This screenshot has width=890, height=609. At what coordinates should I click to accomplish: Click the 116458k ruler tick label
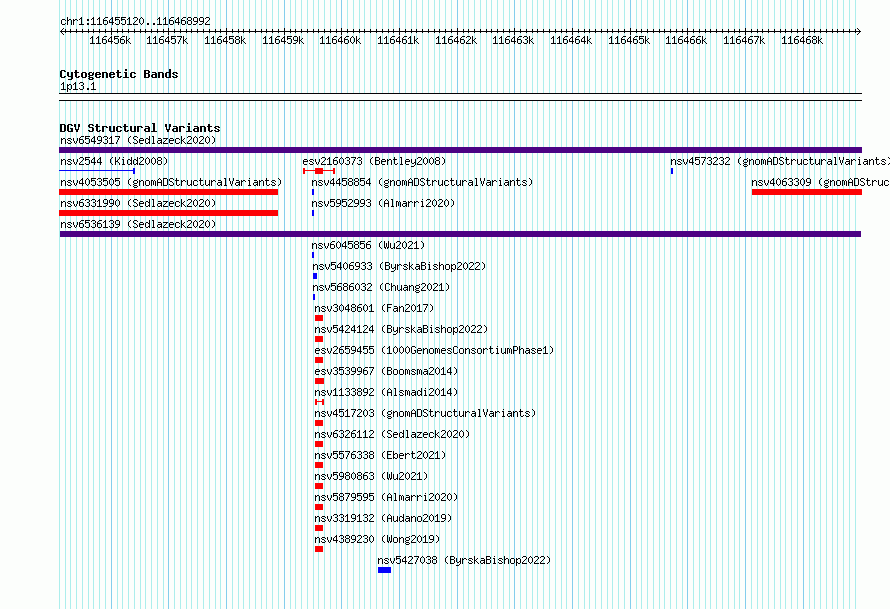[225, 40]
